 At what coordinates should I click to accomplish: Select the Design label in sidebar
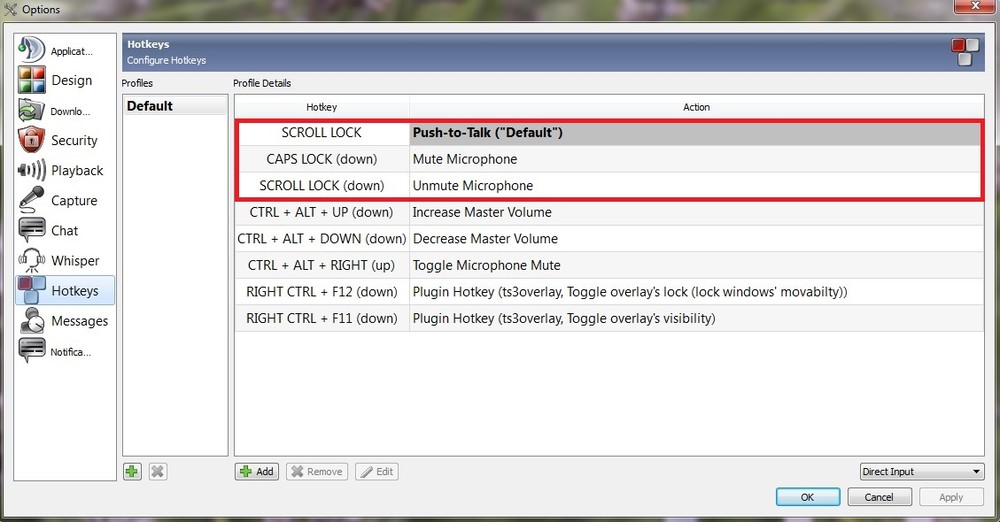[71, 80]
